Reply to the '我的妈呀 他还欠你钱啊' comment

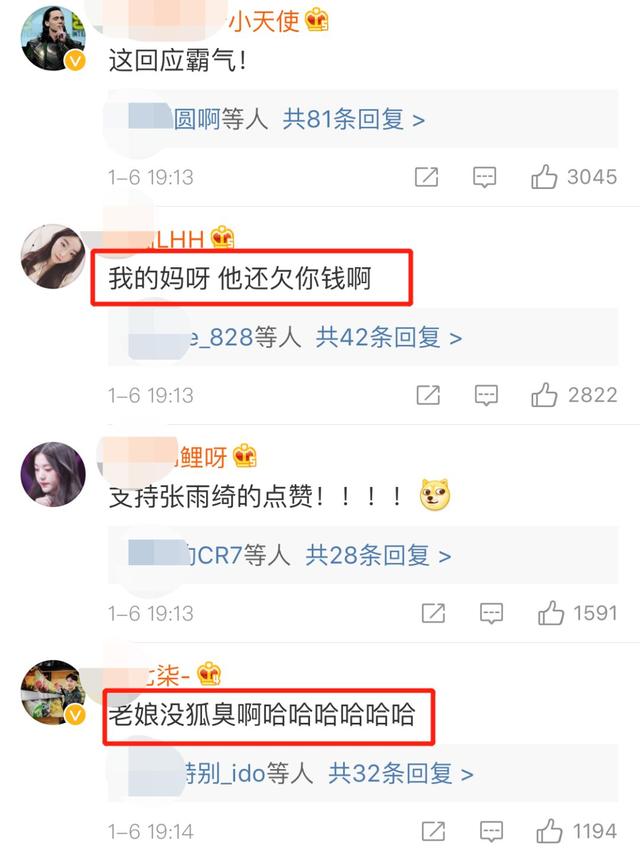(486, 395)
